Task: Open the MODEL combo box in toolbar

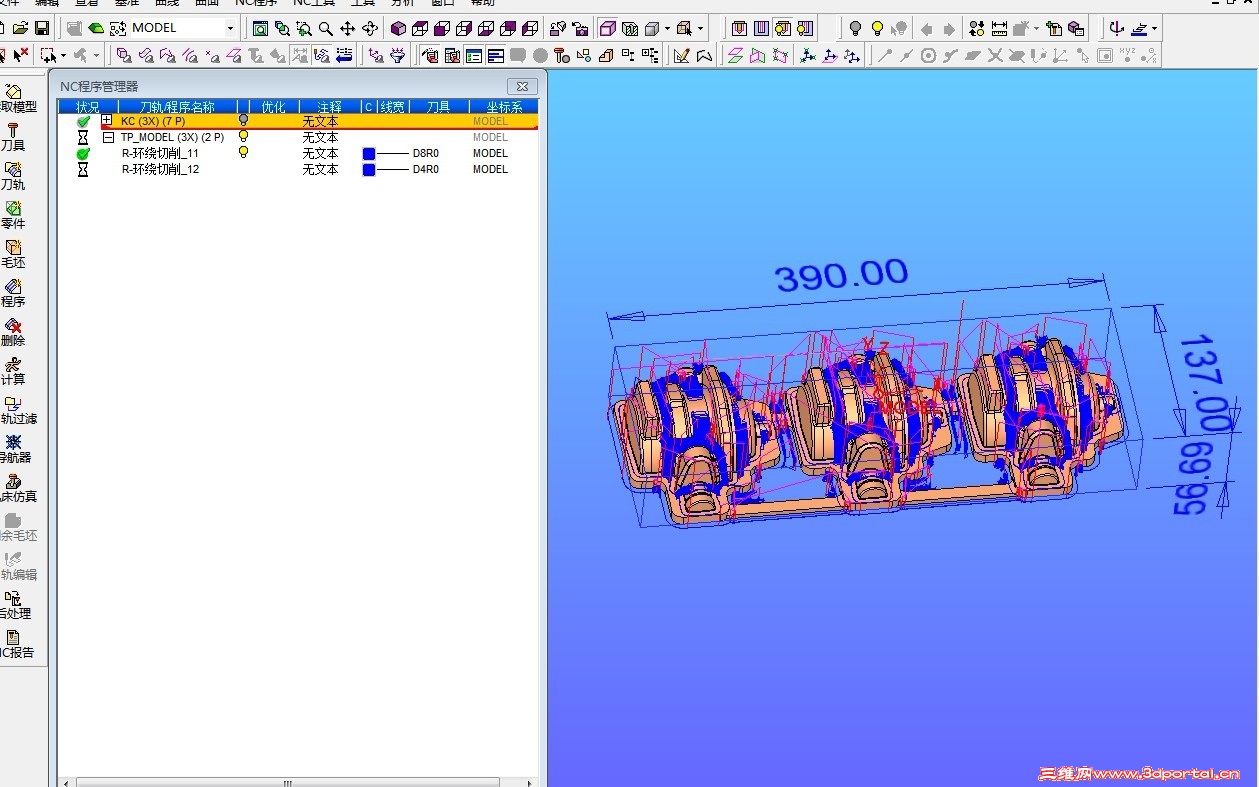Action: [x=183, y=28]
